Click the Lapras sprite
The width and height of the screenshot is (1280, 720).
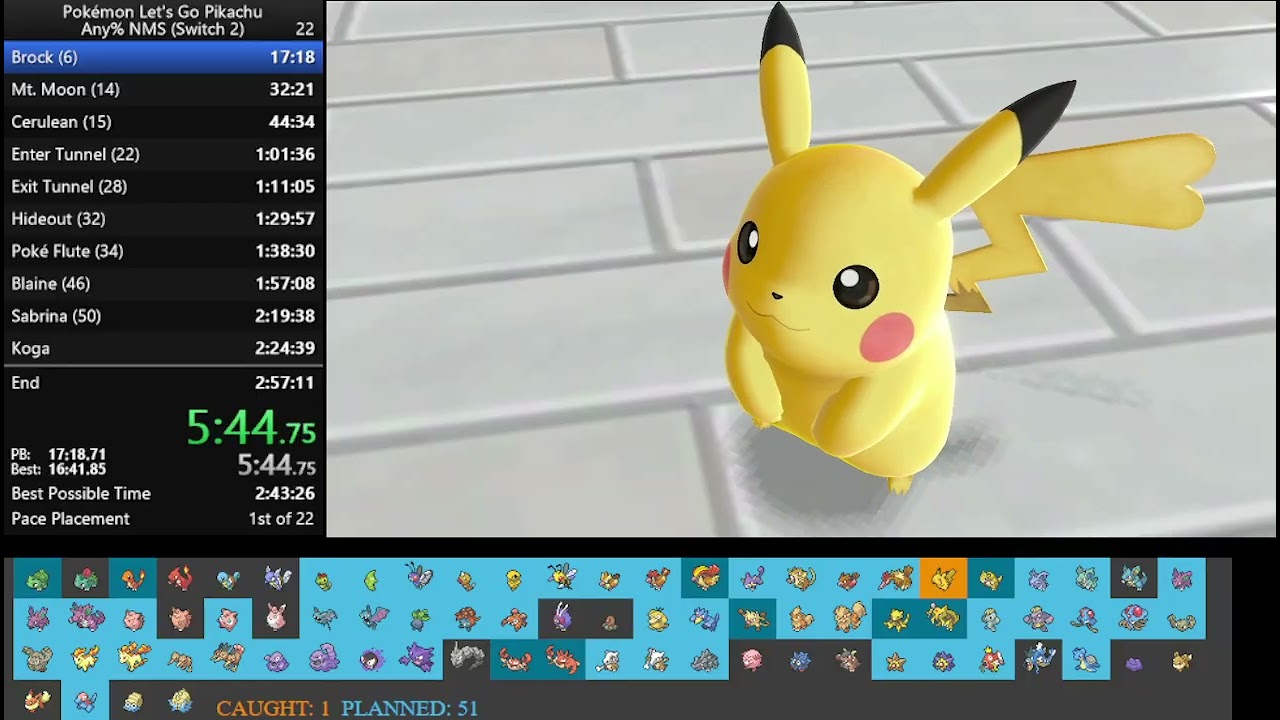(1086, 660)
